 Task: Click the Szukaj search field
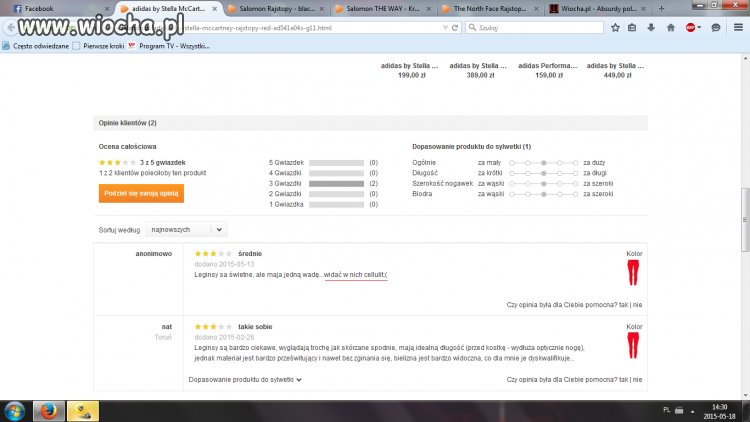pyautogui.click(x=534, y=28)
